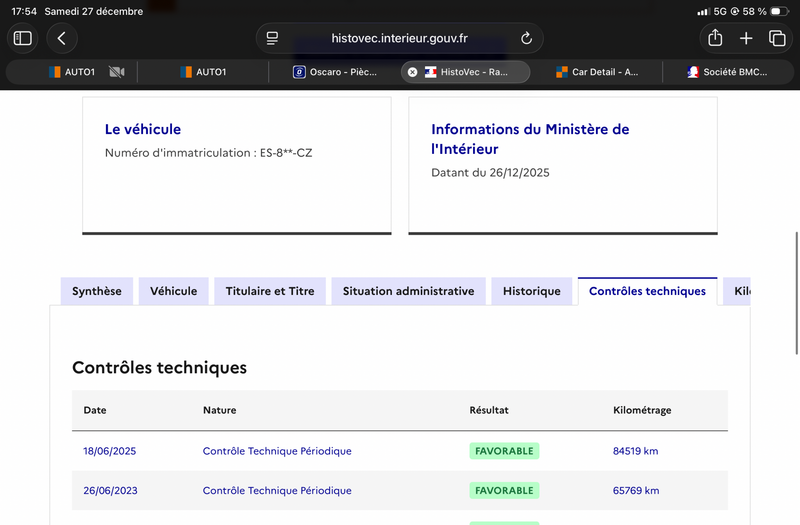This screenshot has width=800, height=525.
Task: Open the Véhicule tab
Action: coord(174,291)
